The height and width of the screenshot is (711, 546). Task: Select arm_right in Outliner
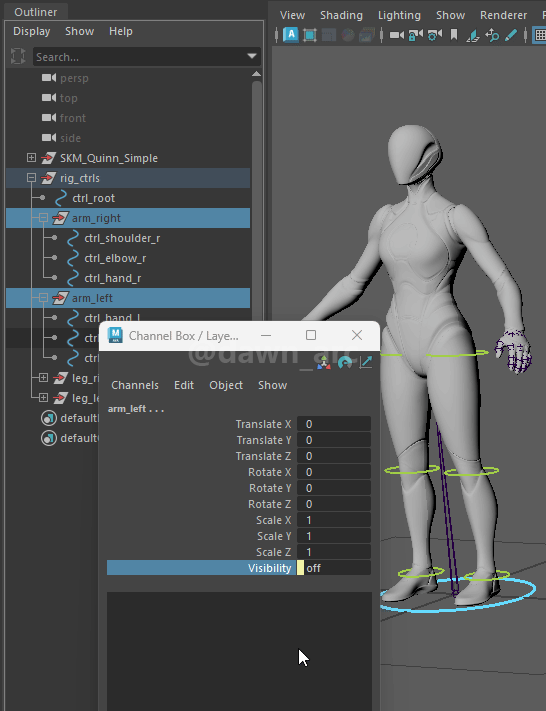point(128,218)
